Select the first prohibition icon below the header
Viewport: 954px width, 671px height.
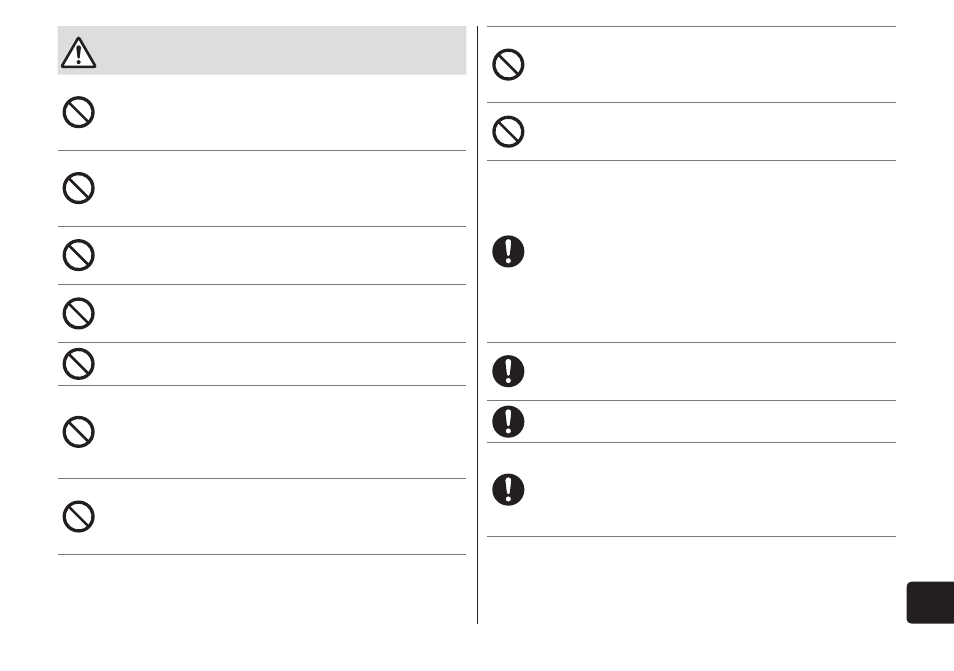[x=78, y=112]
